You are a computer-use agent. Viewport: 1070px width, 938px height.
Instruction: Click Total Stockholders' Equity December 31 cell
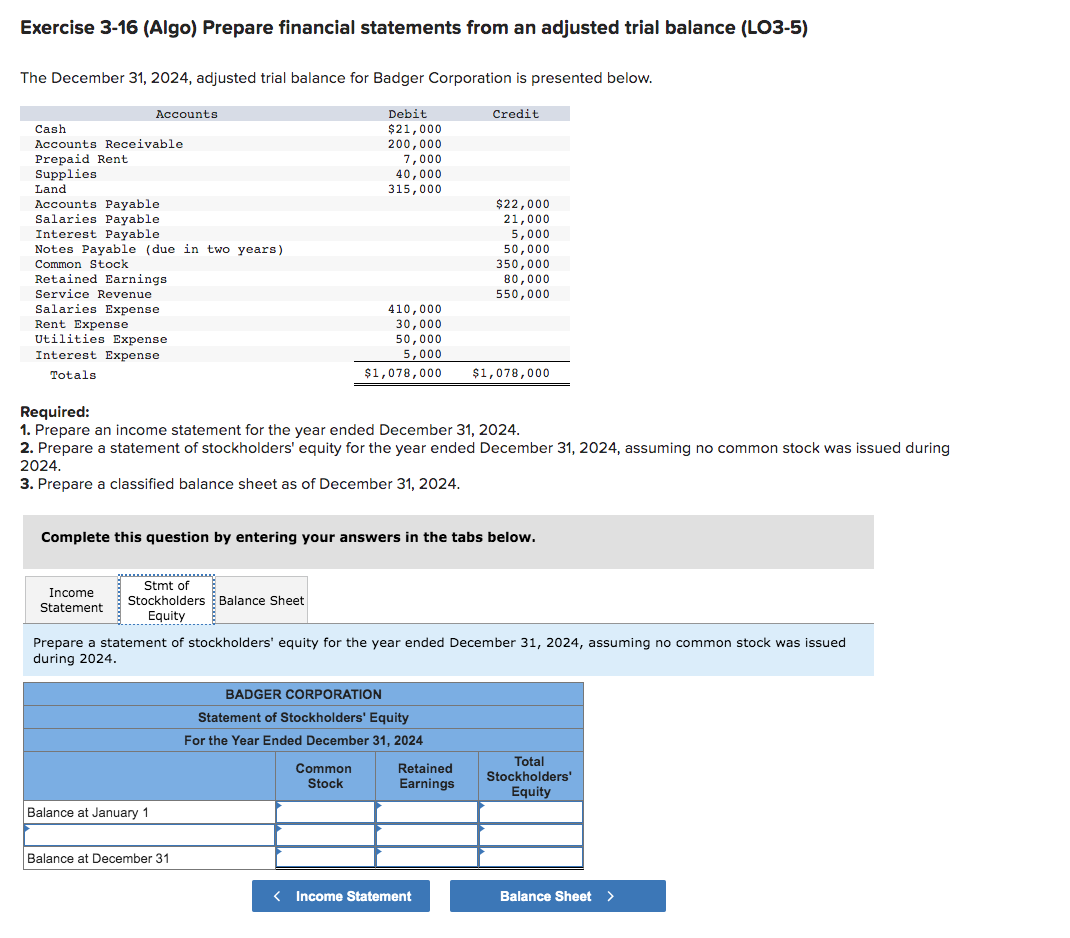click(x=530, y=857)
